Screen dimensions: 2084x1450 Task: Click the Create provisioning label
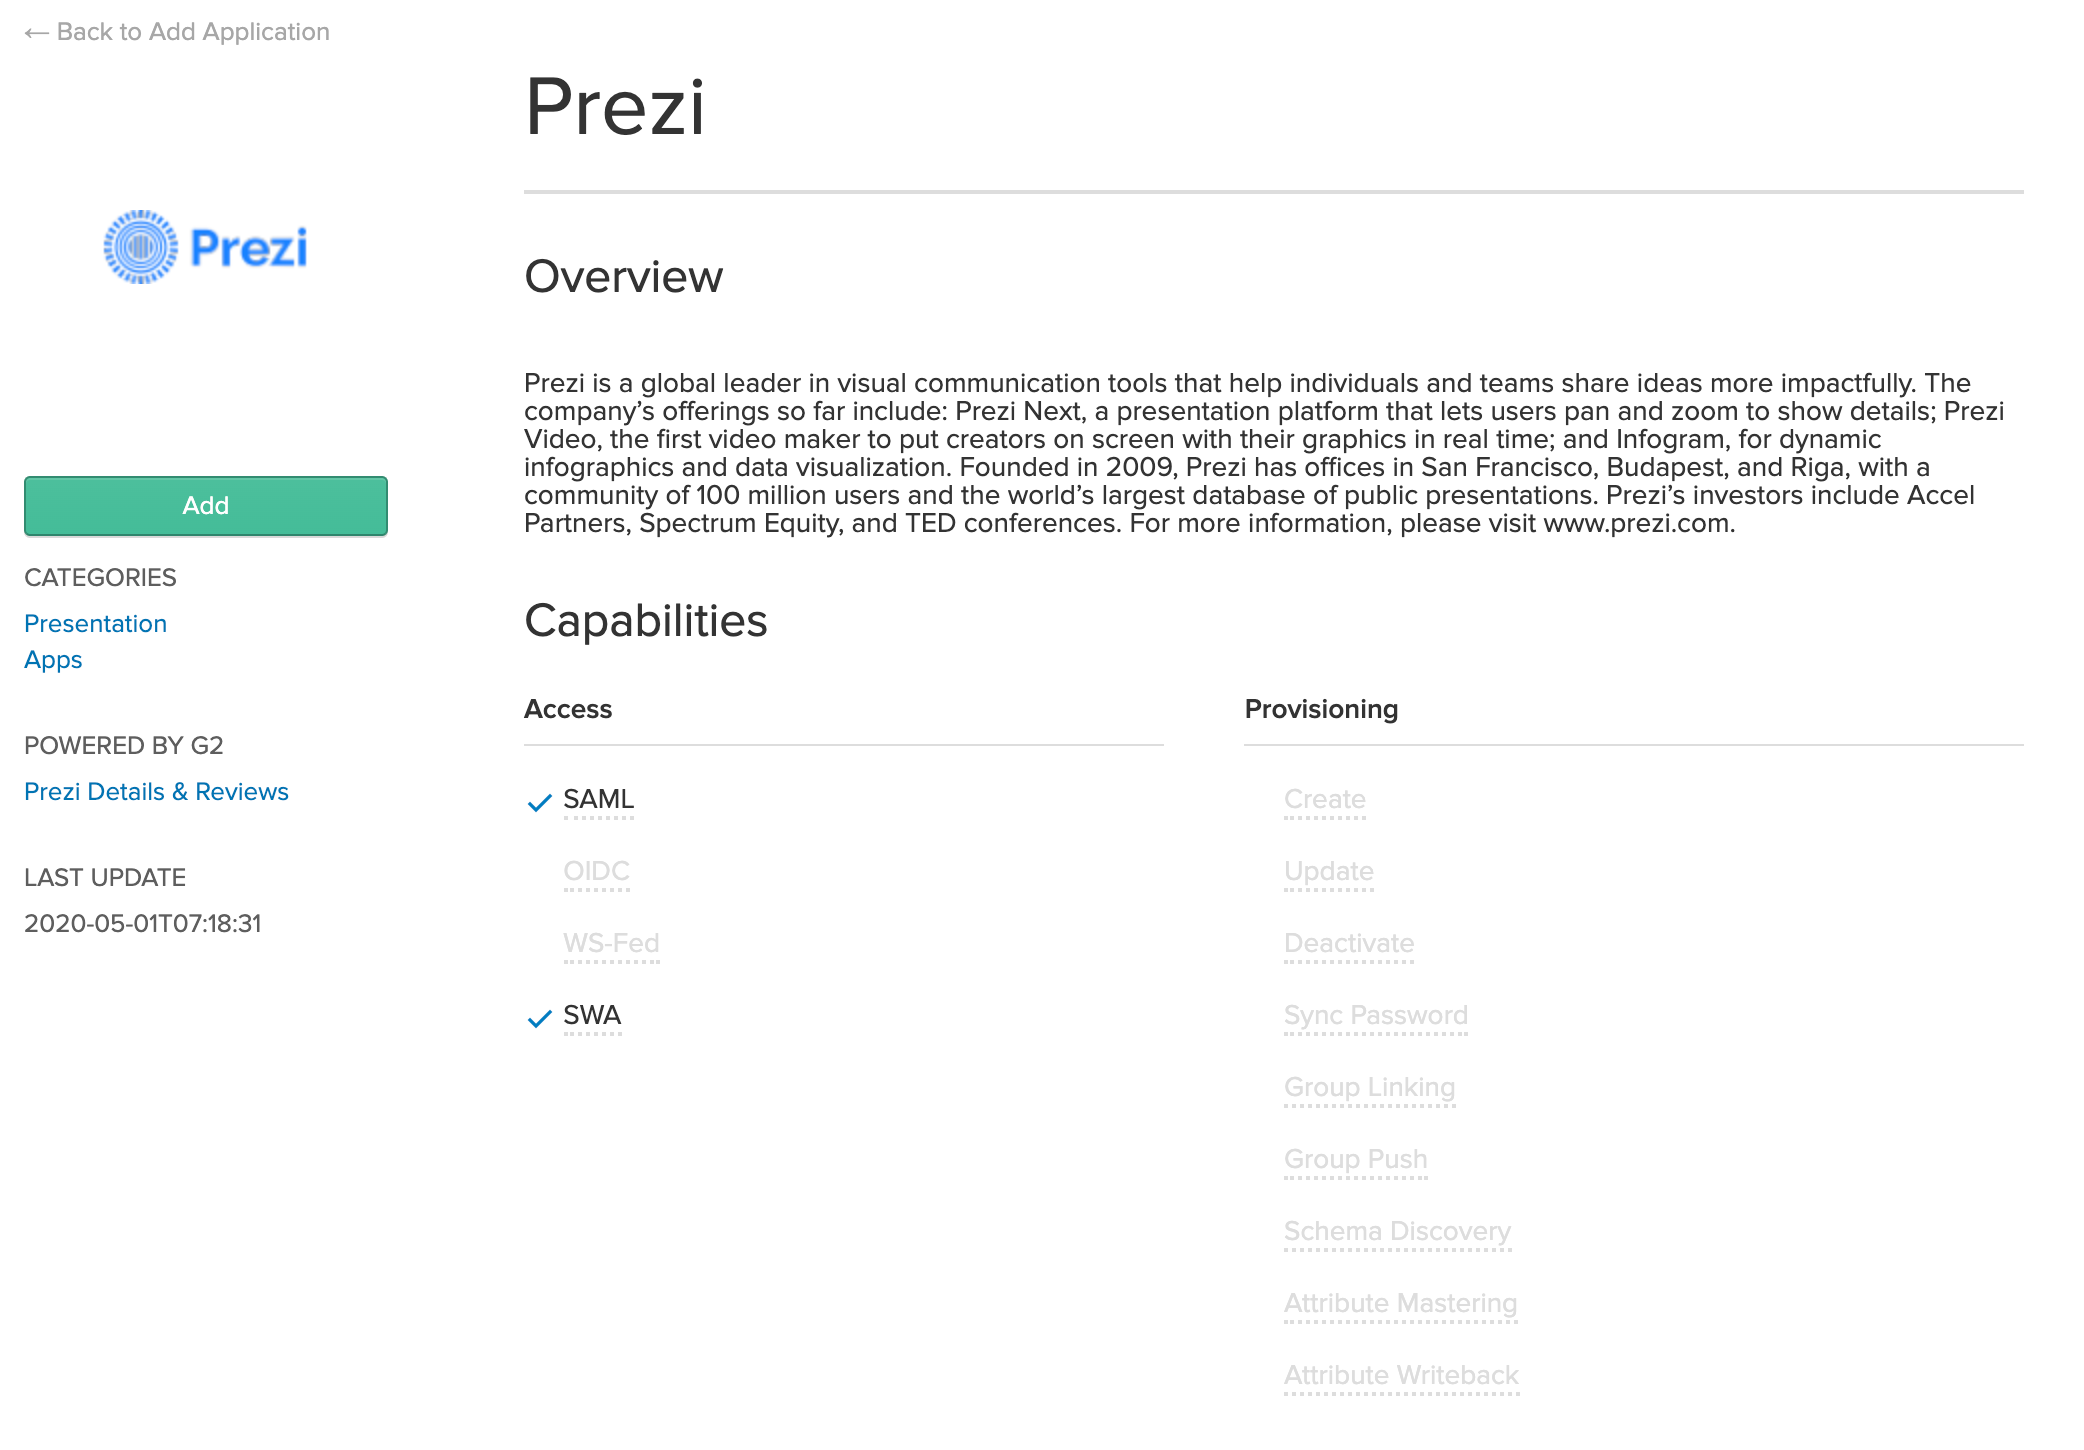pyautogui.click(x=1324, y=799)
